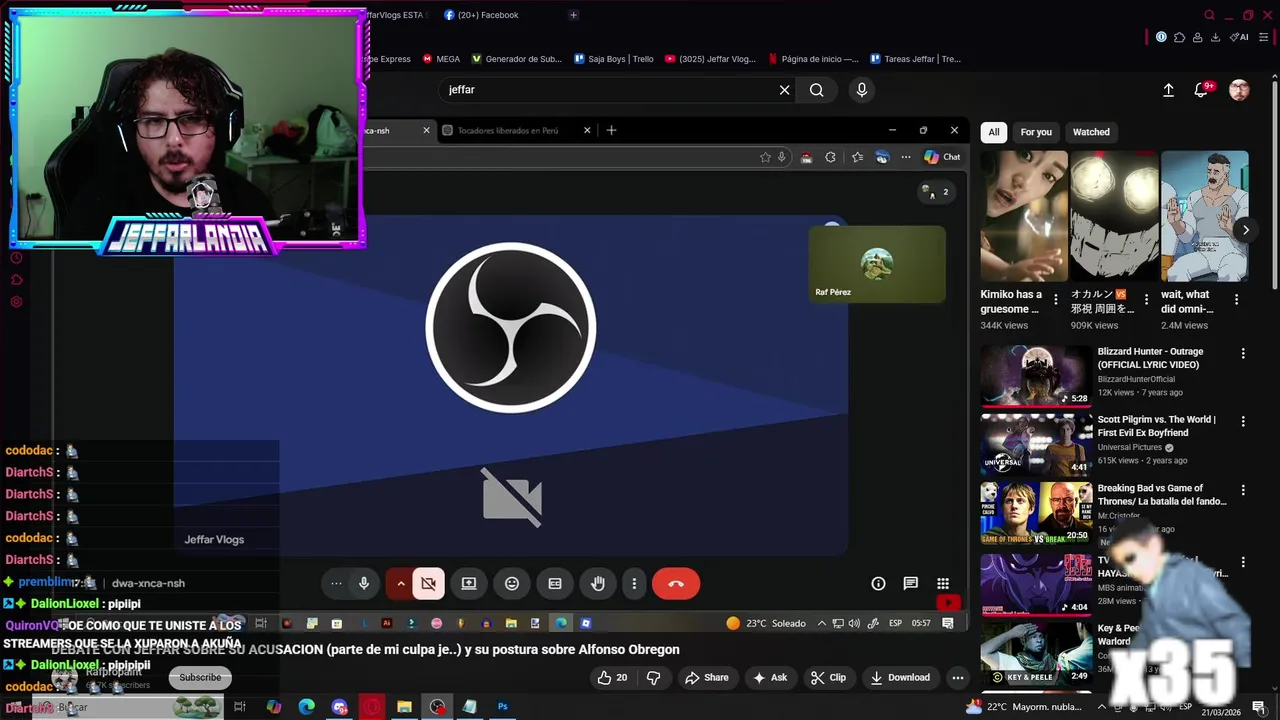Viewport: 1280px width, 720px height.
Task: Open meeting details info icon
Action: (x=878, y=583)
